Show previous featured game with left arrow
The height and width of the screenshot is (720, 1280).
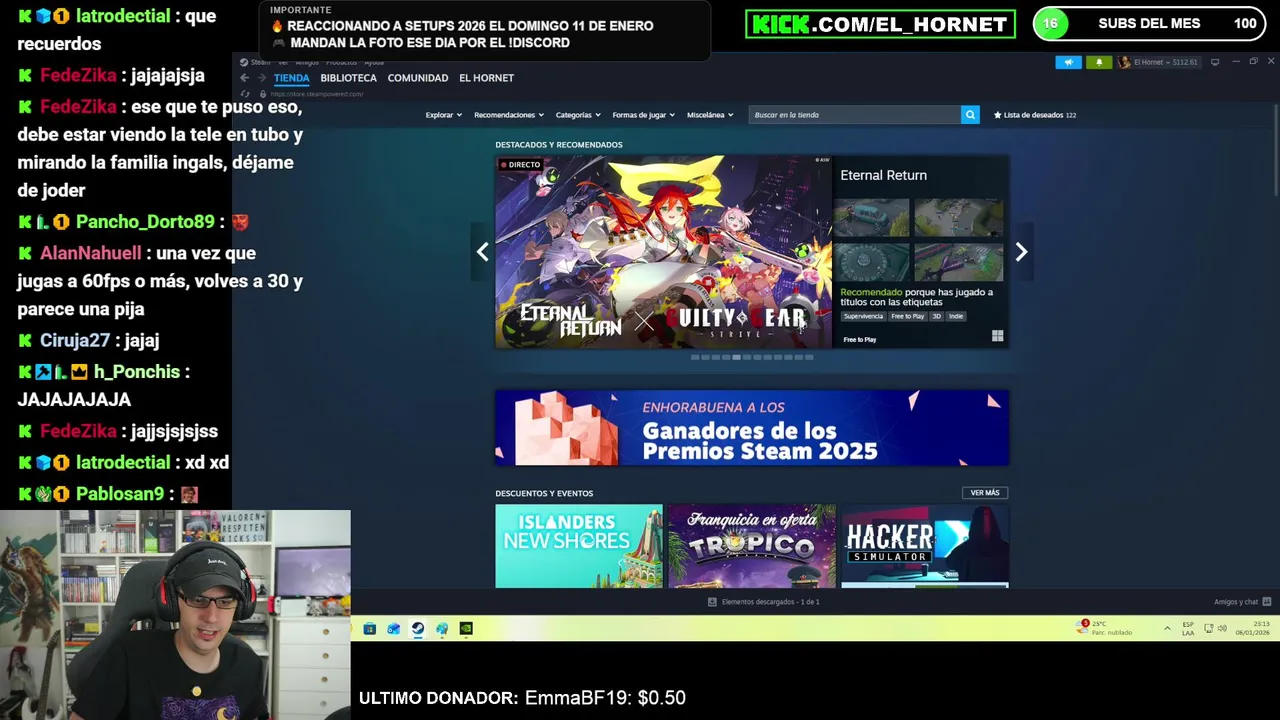[x=482, y=252]
